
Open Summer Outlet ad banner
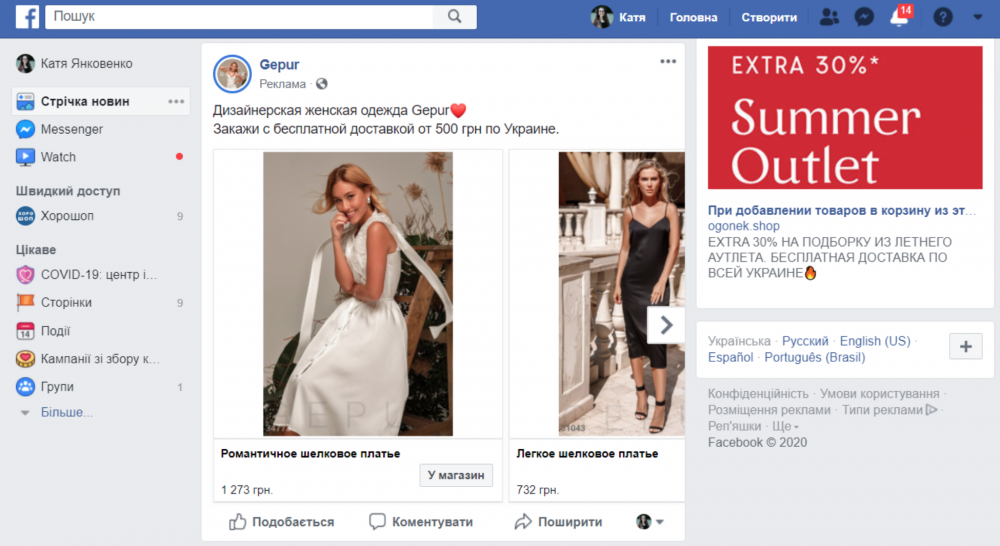845,117
